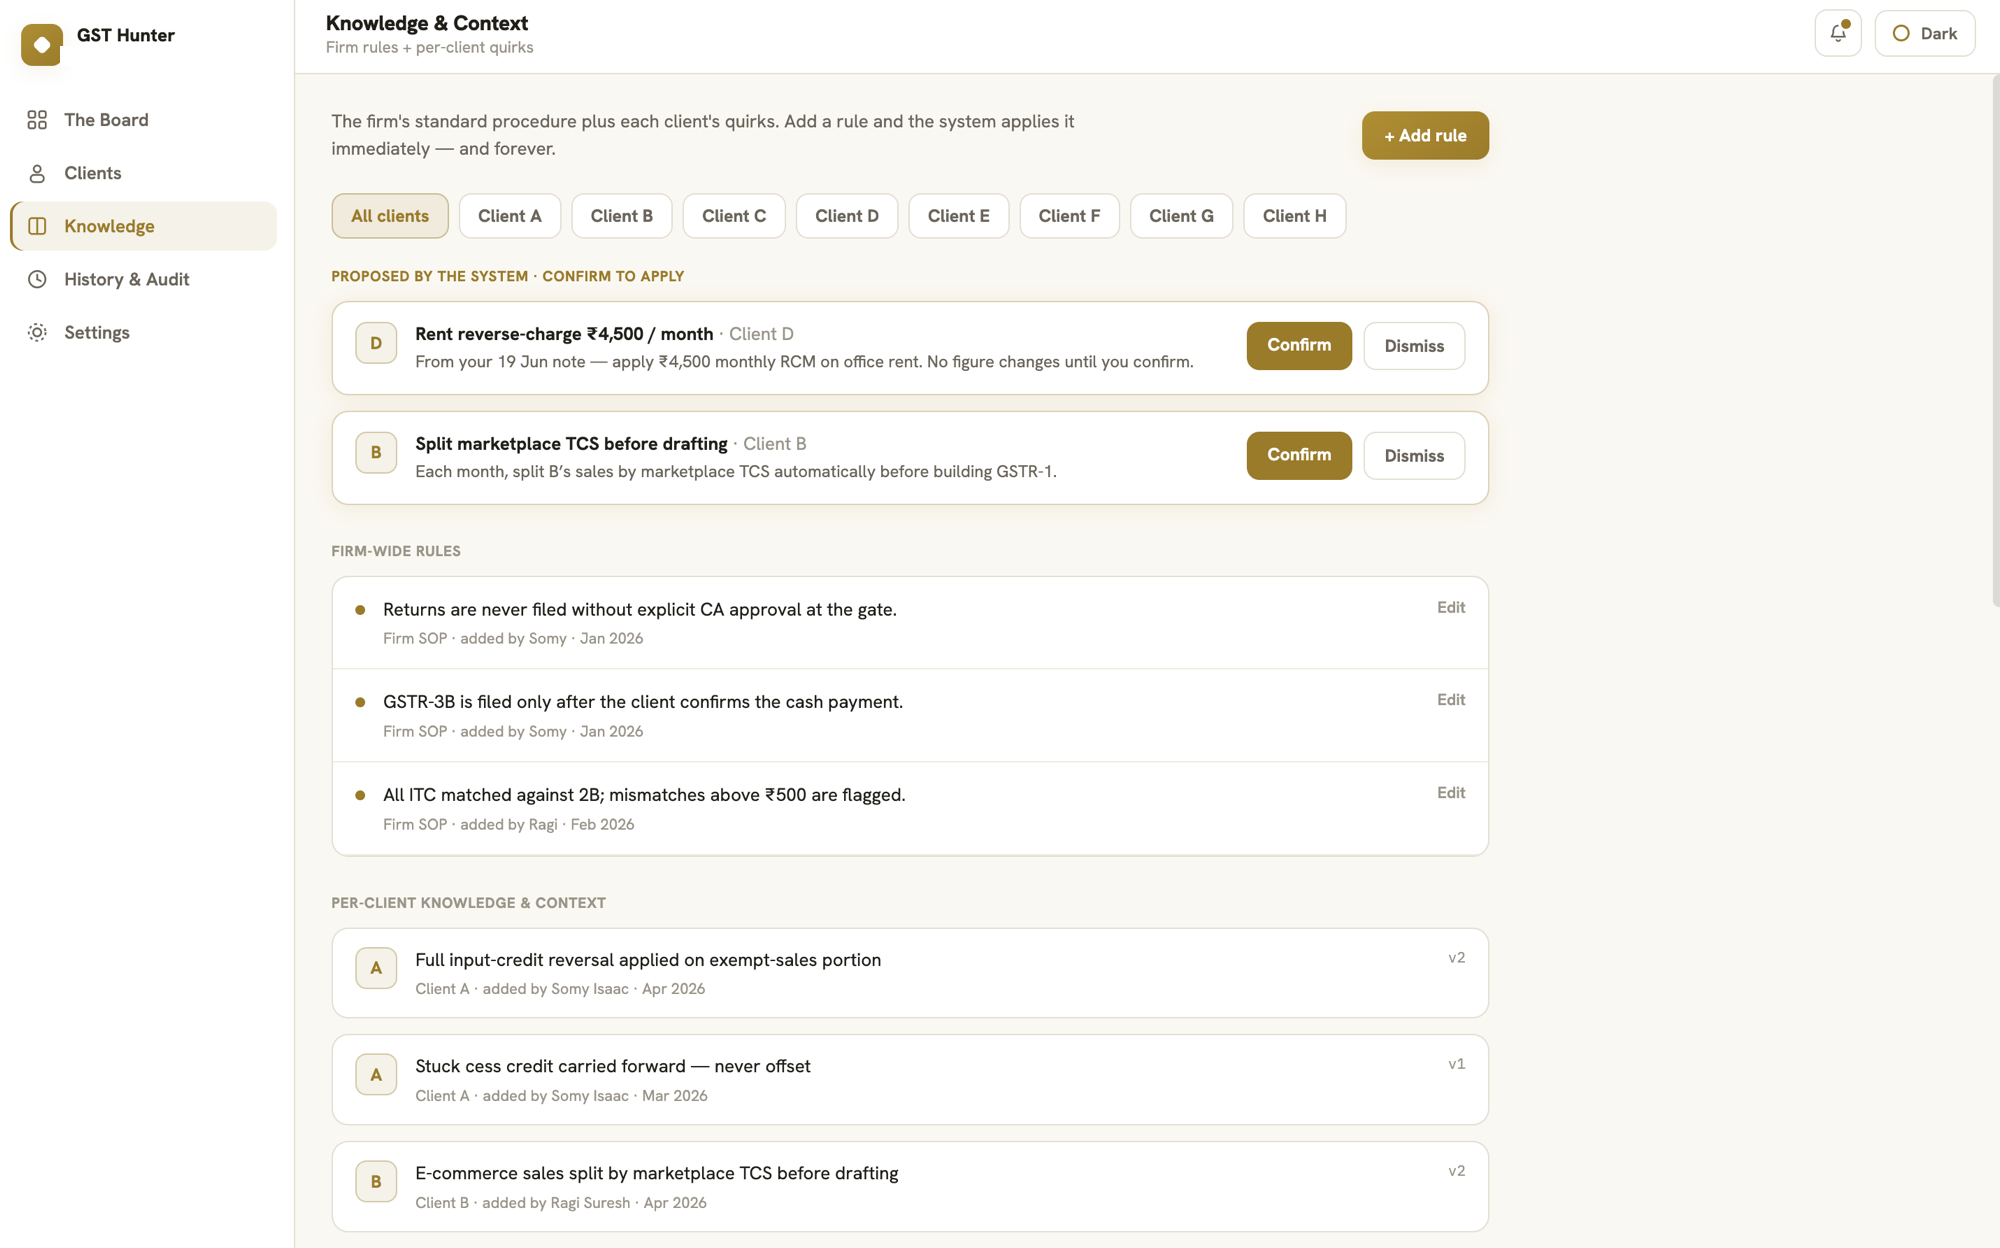
Task: Filter by Client A
Action: coord(510,216)
